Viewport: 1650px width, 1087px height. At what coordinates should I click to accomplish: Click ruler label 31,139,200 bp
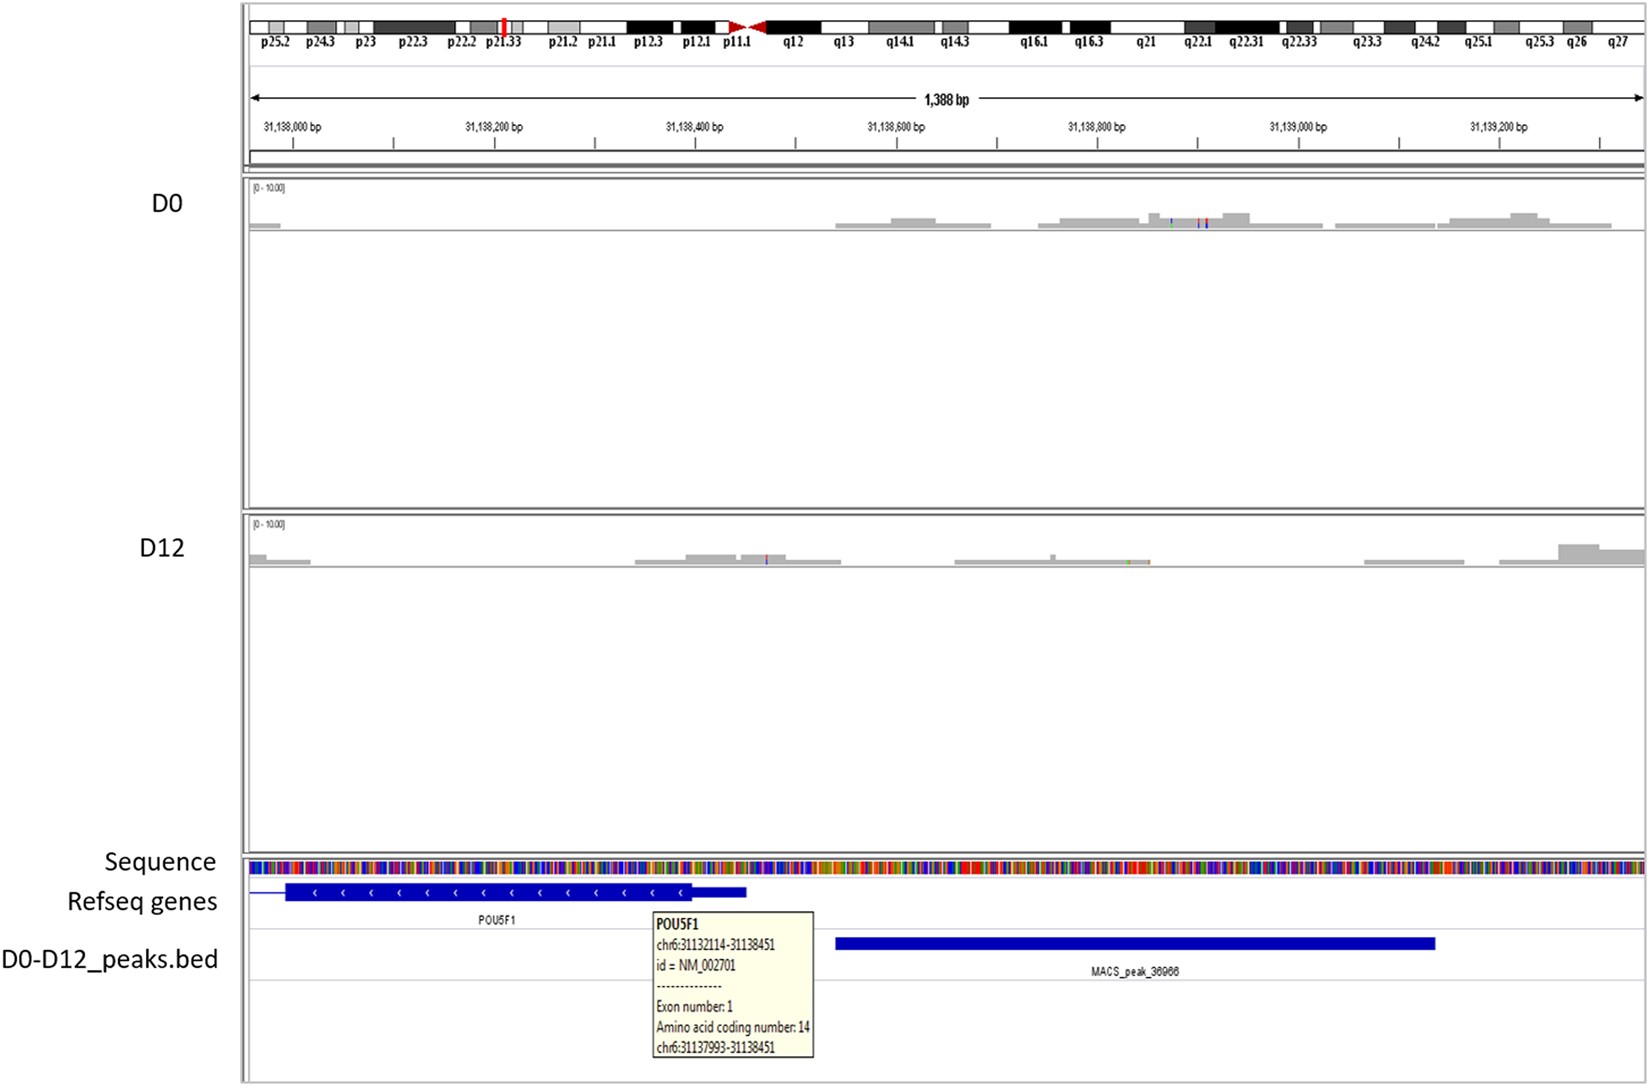coord(1499,127)
